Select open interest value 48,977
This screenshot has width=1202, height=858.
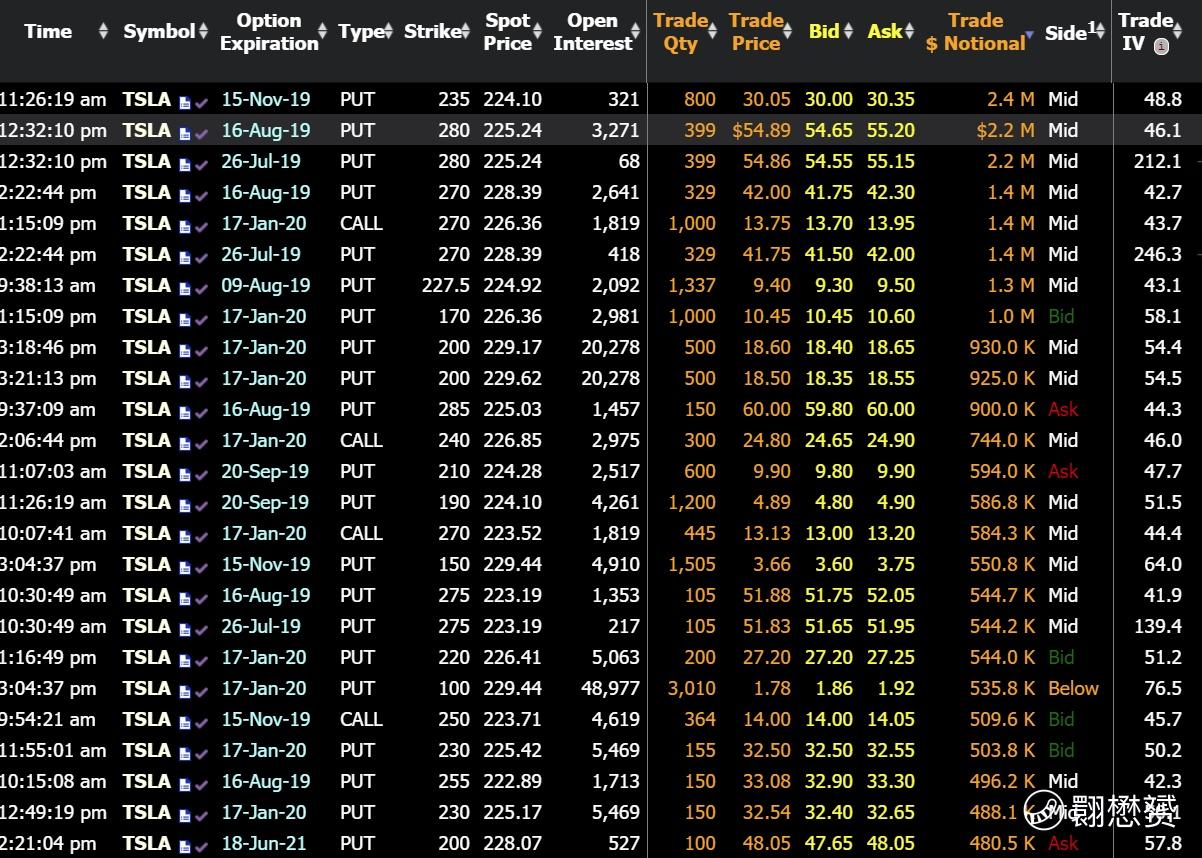pos(610,688)
